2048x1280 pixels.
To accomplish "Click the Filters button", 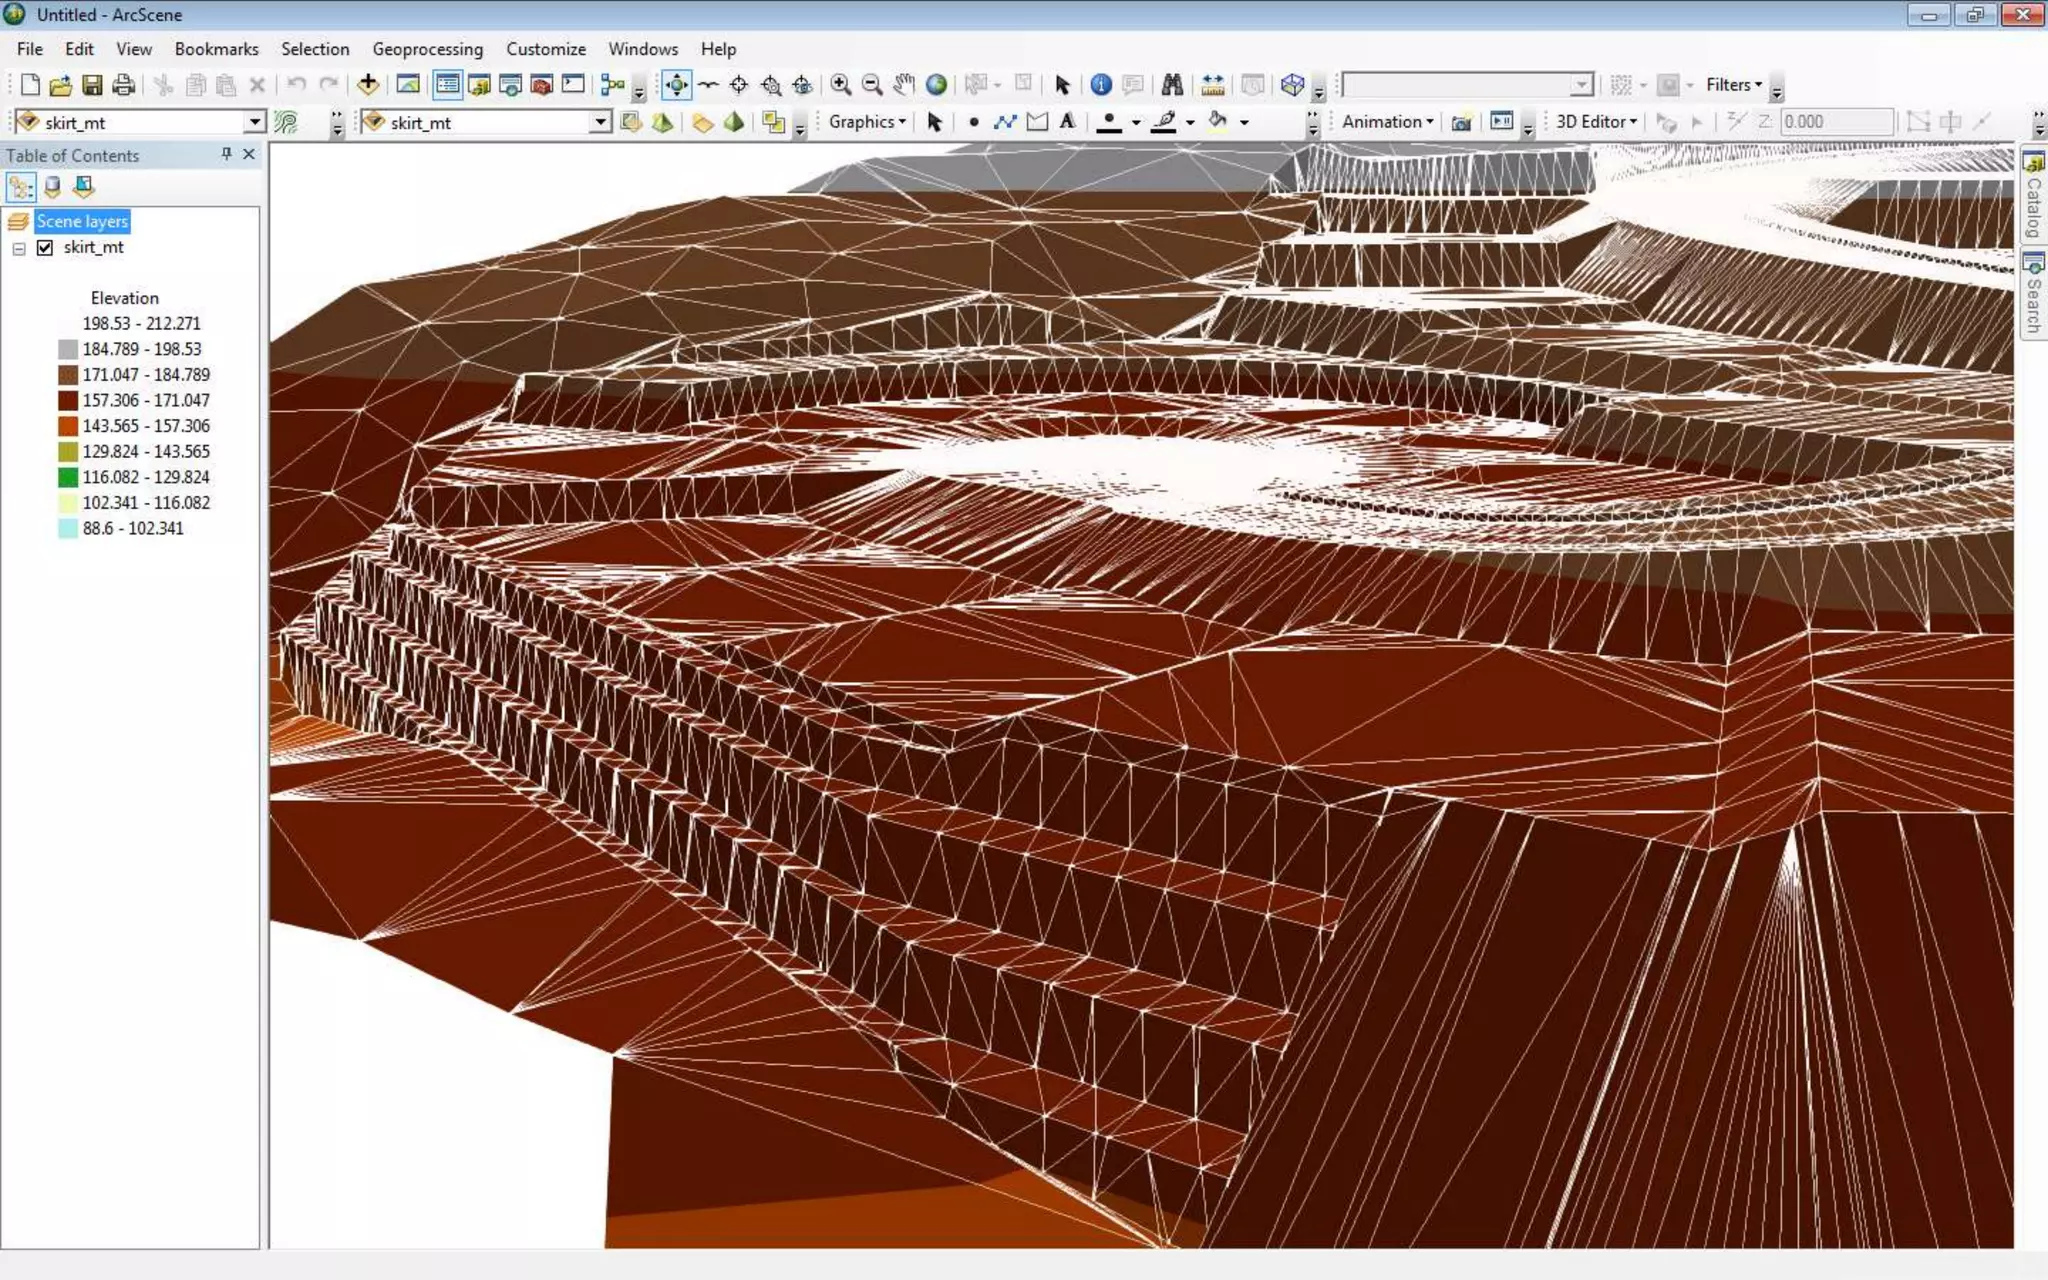I will [x=1733, y=85].
